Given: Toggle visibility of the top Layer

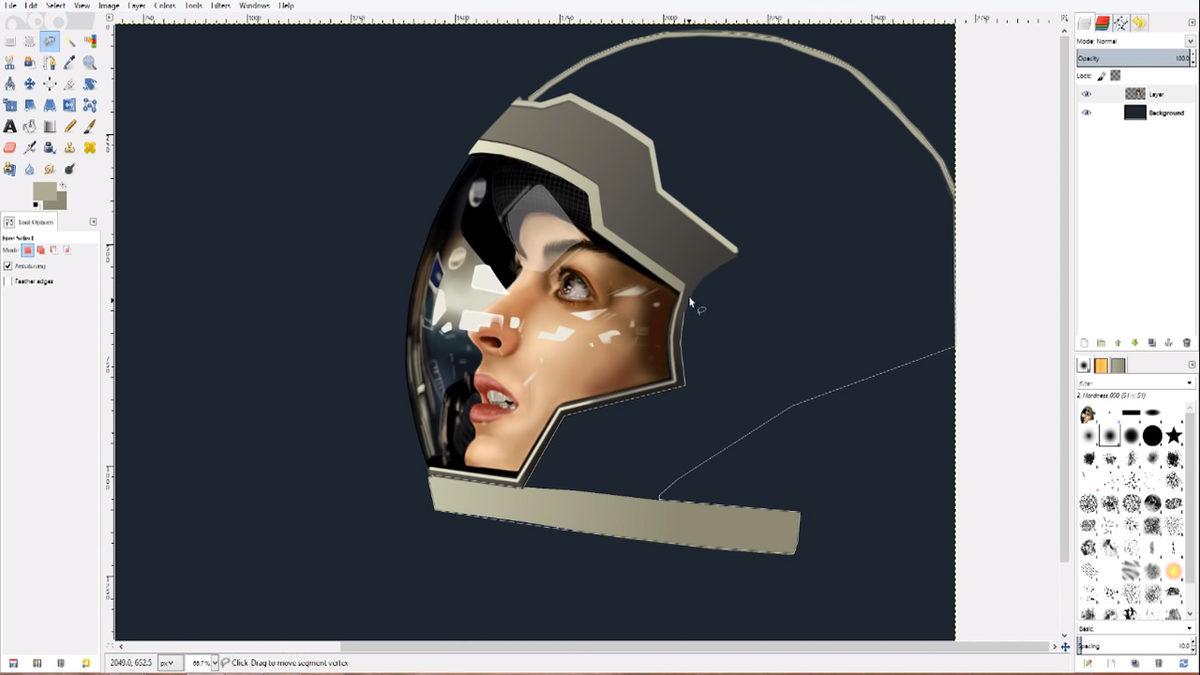Looking at the screenshot, I should (1086, 94).
